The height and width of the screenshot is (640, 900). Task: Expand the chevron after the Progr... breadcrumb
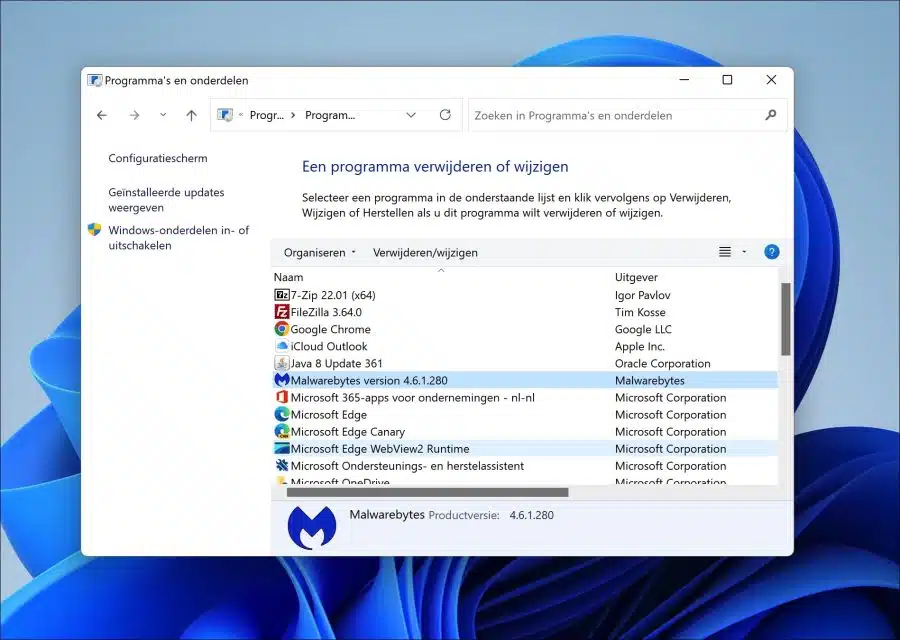pyautogui.click(x=294, y=115)
